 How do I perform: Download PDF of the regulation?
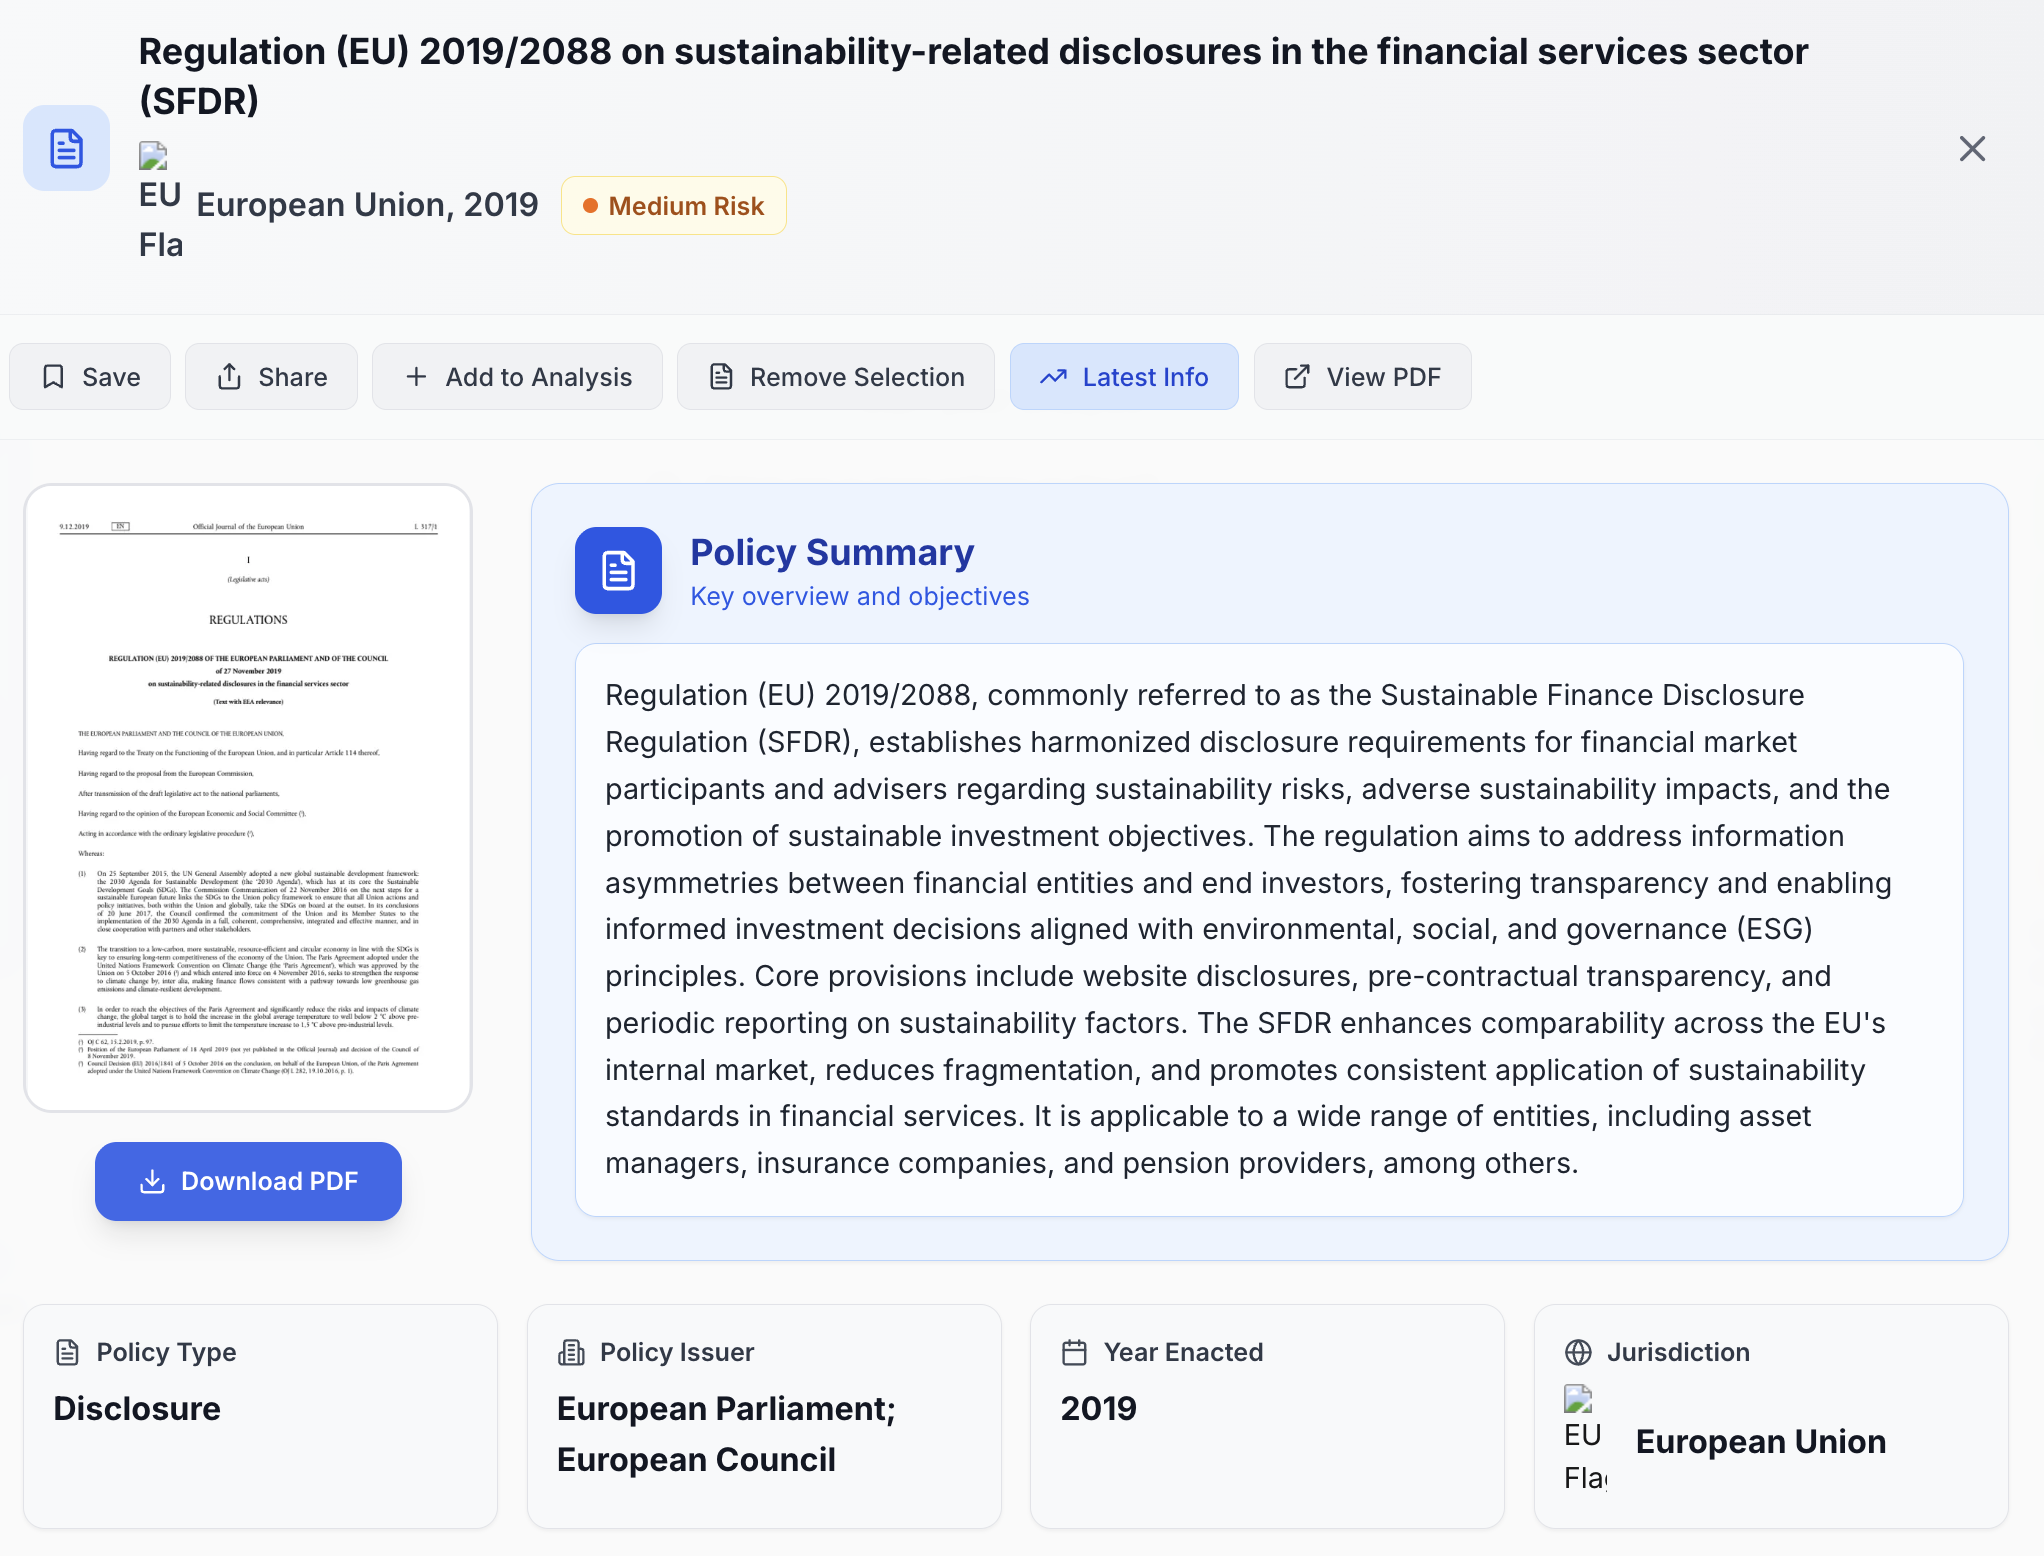(247, 1181)
